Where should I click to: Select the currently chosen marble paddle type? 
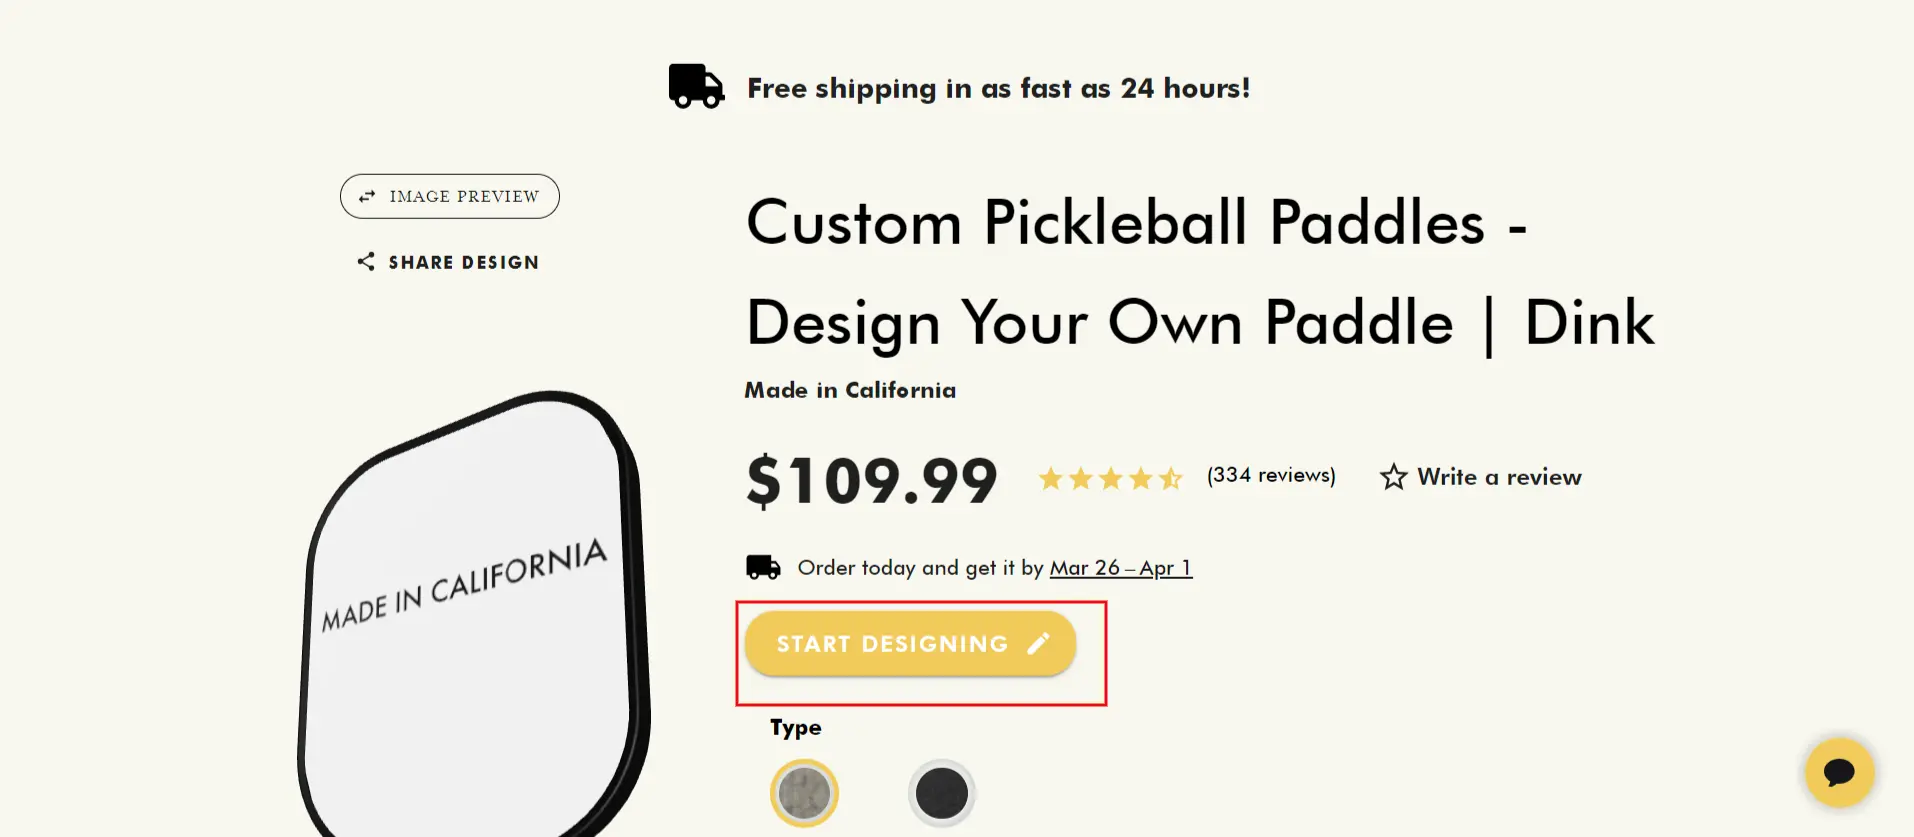804,792
